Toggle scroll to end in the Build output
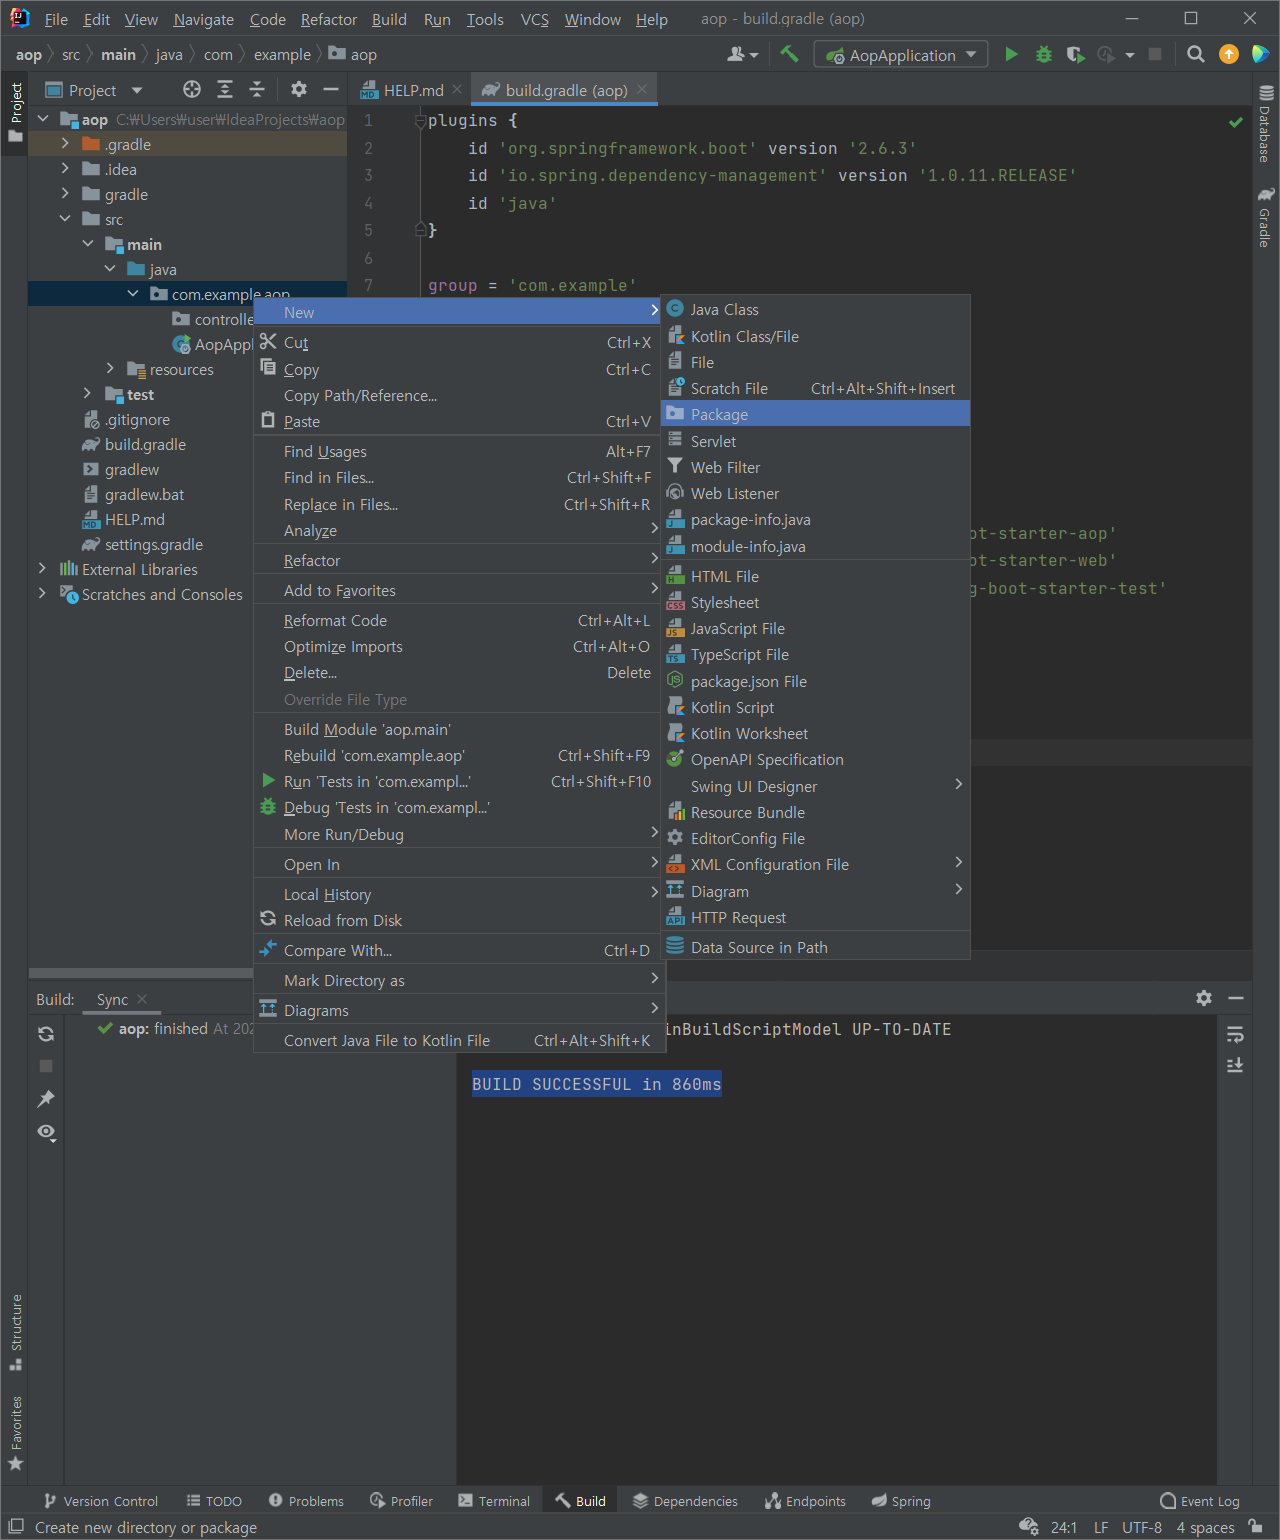Screen dimensions: 1280x1540 [1235, 1065]
